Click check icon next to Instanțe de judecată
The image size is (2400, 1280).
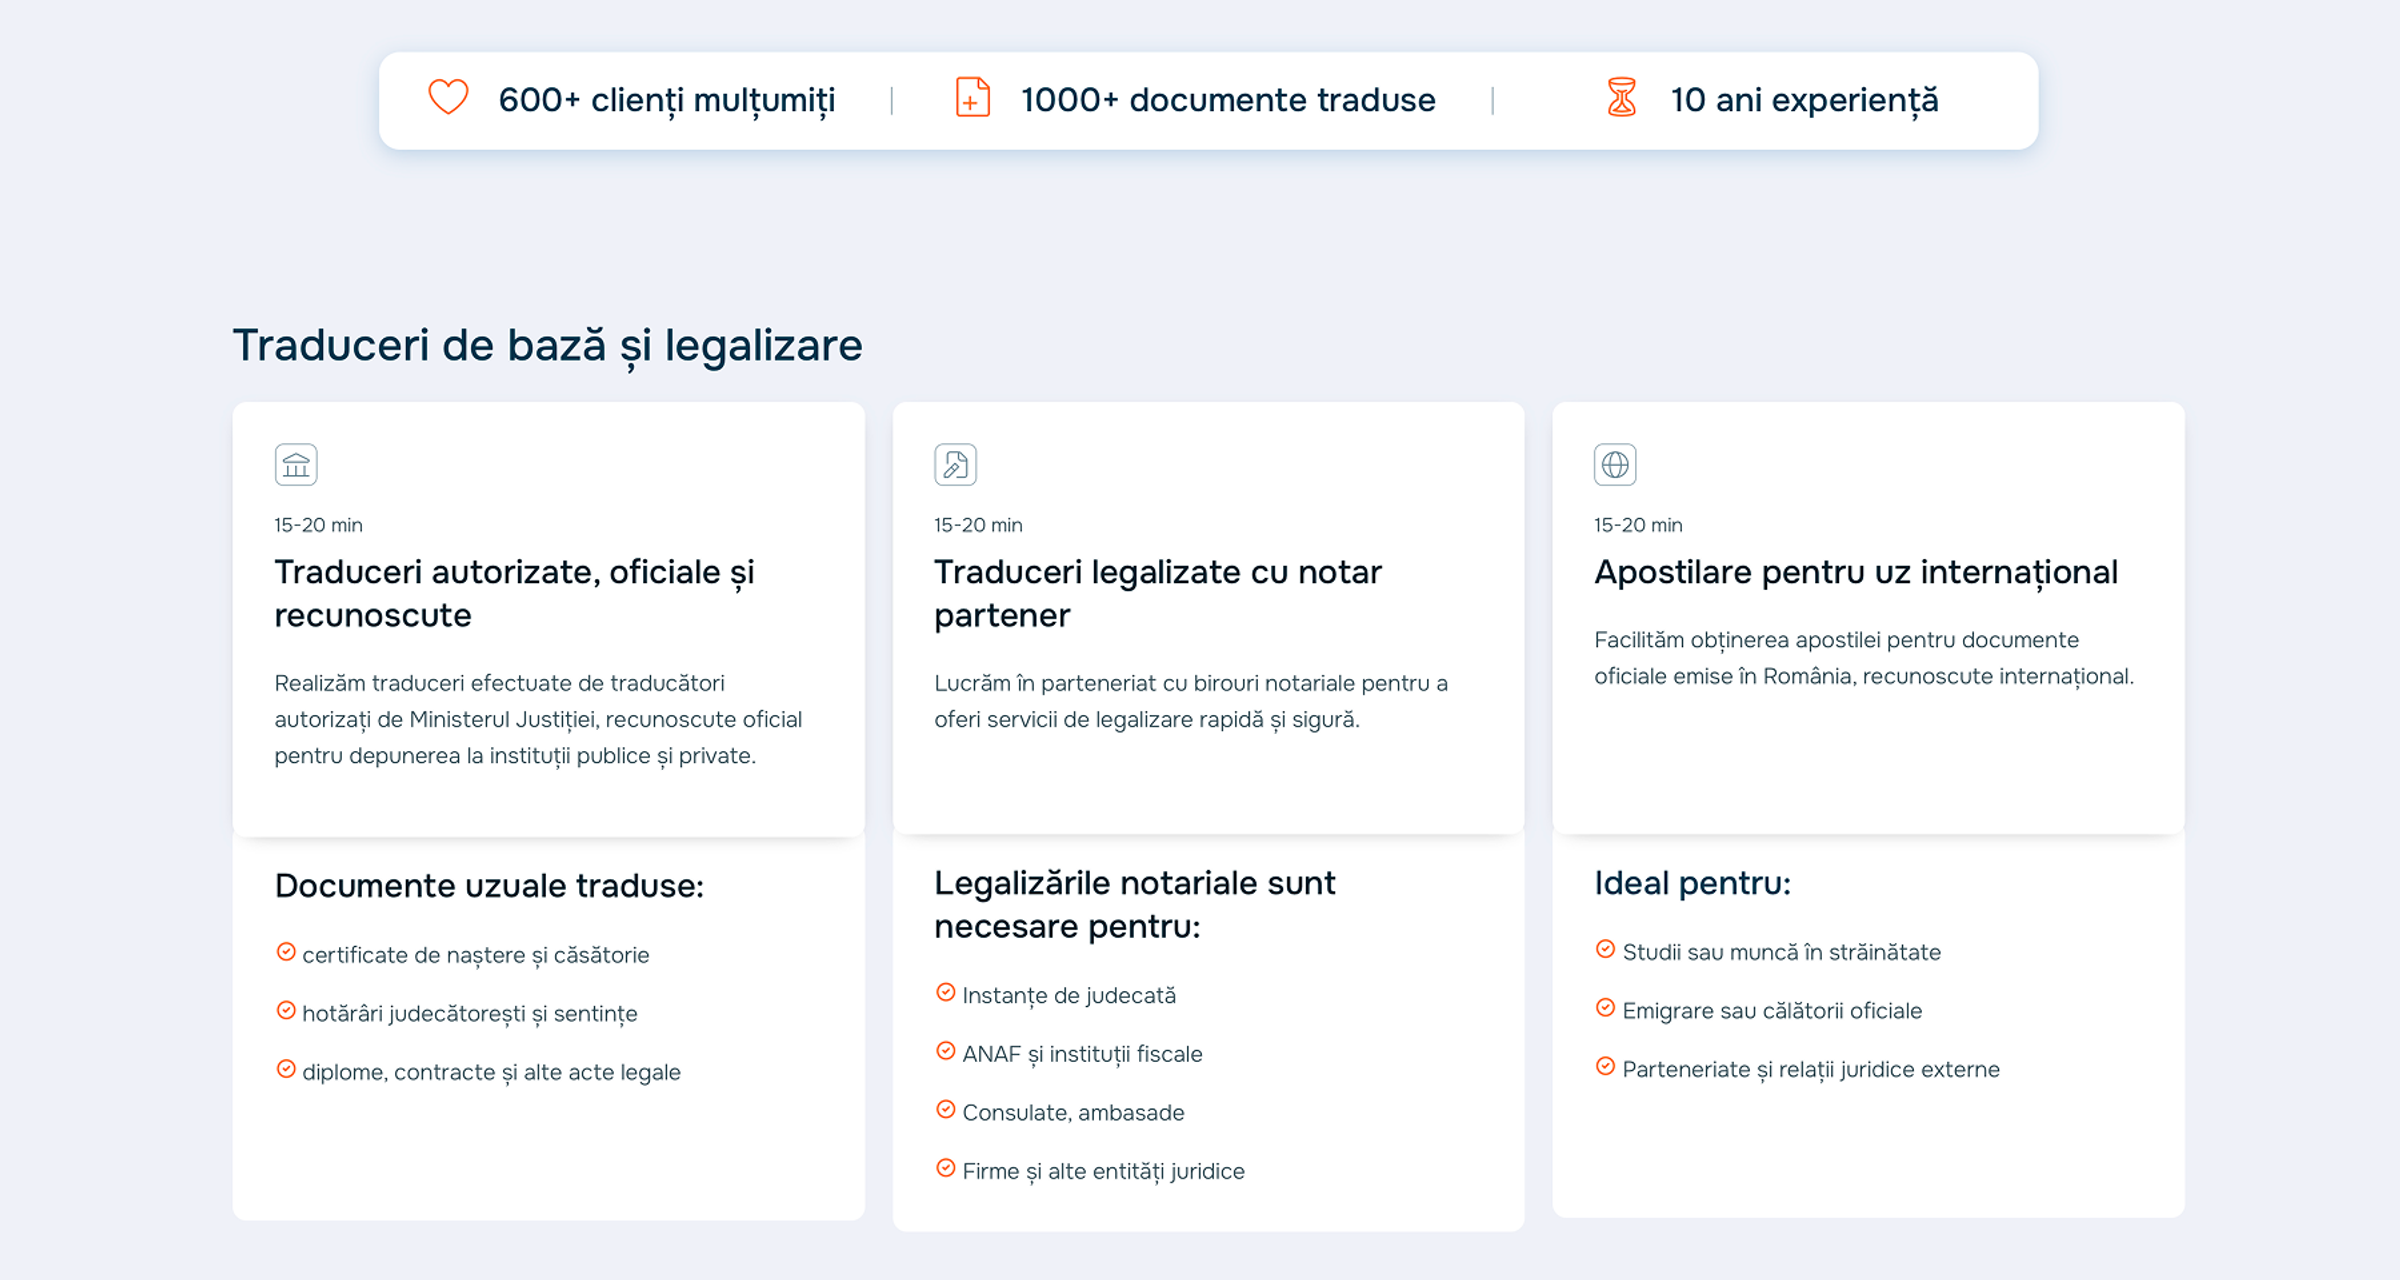pos(945,993)
